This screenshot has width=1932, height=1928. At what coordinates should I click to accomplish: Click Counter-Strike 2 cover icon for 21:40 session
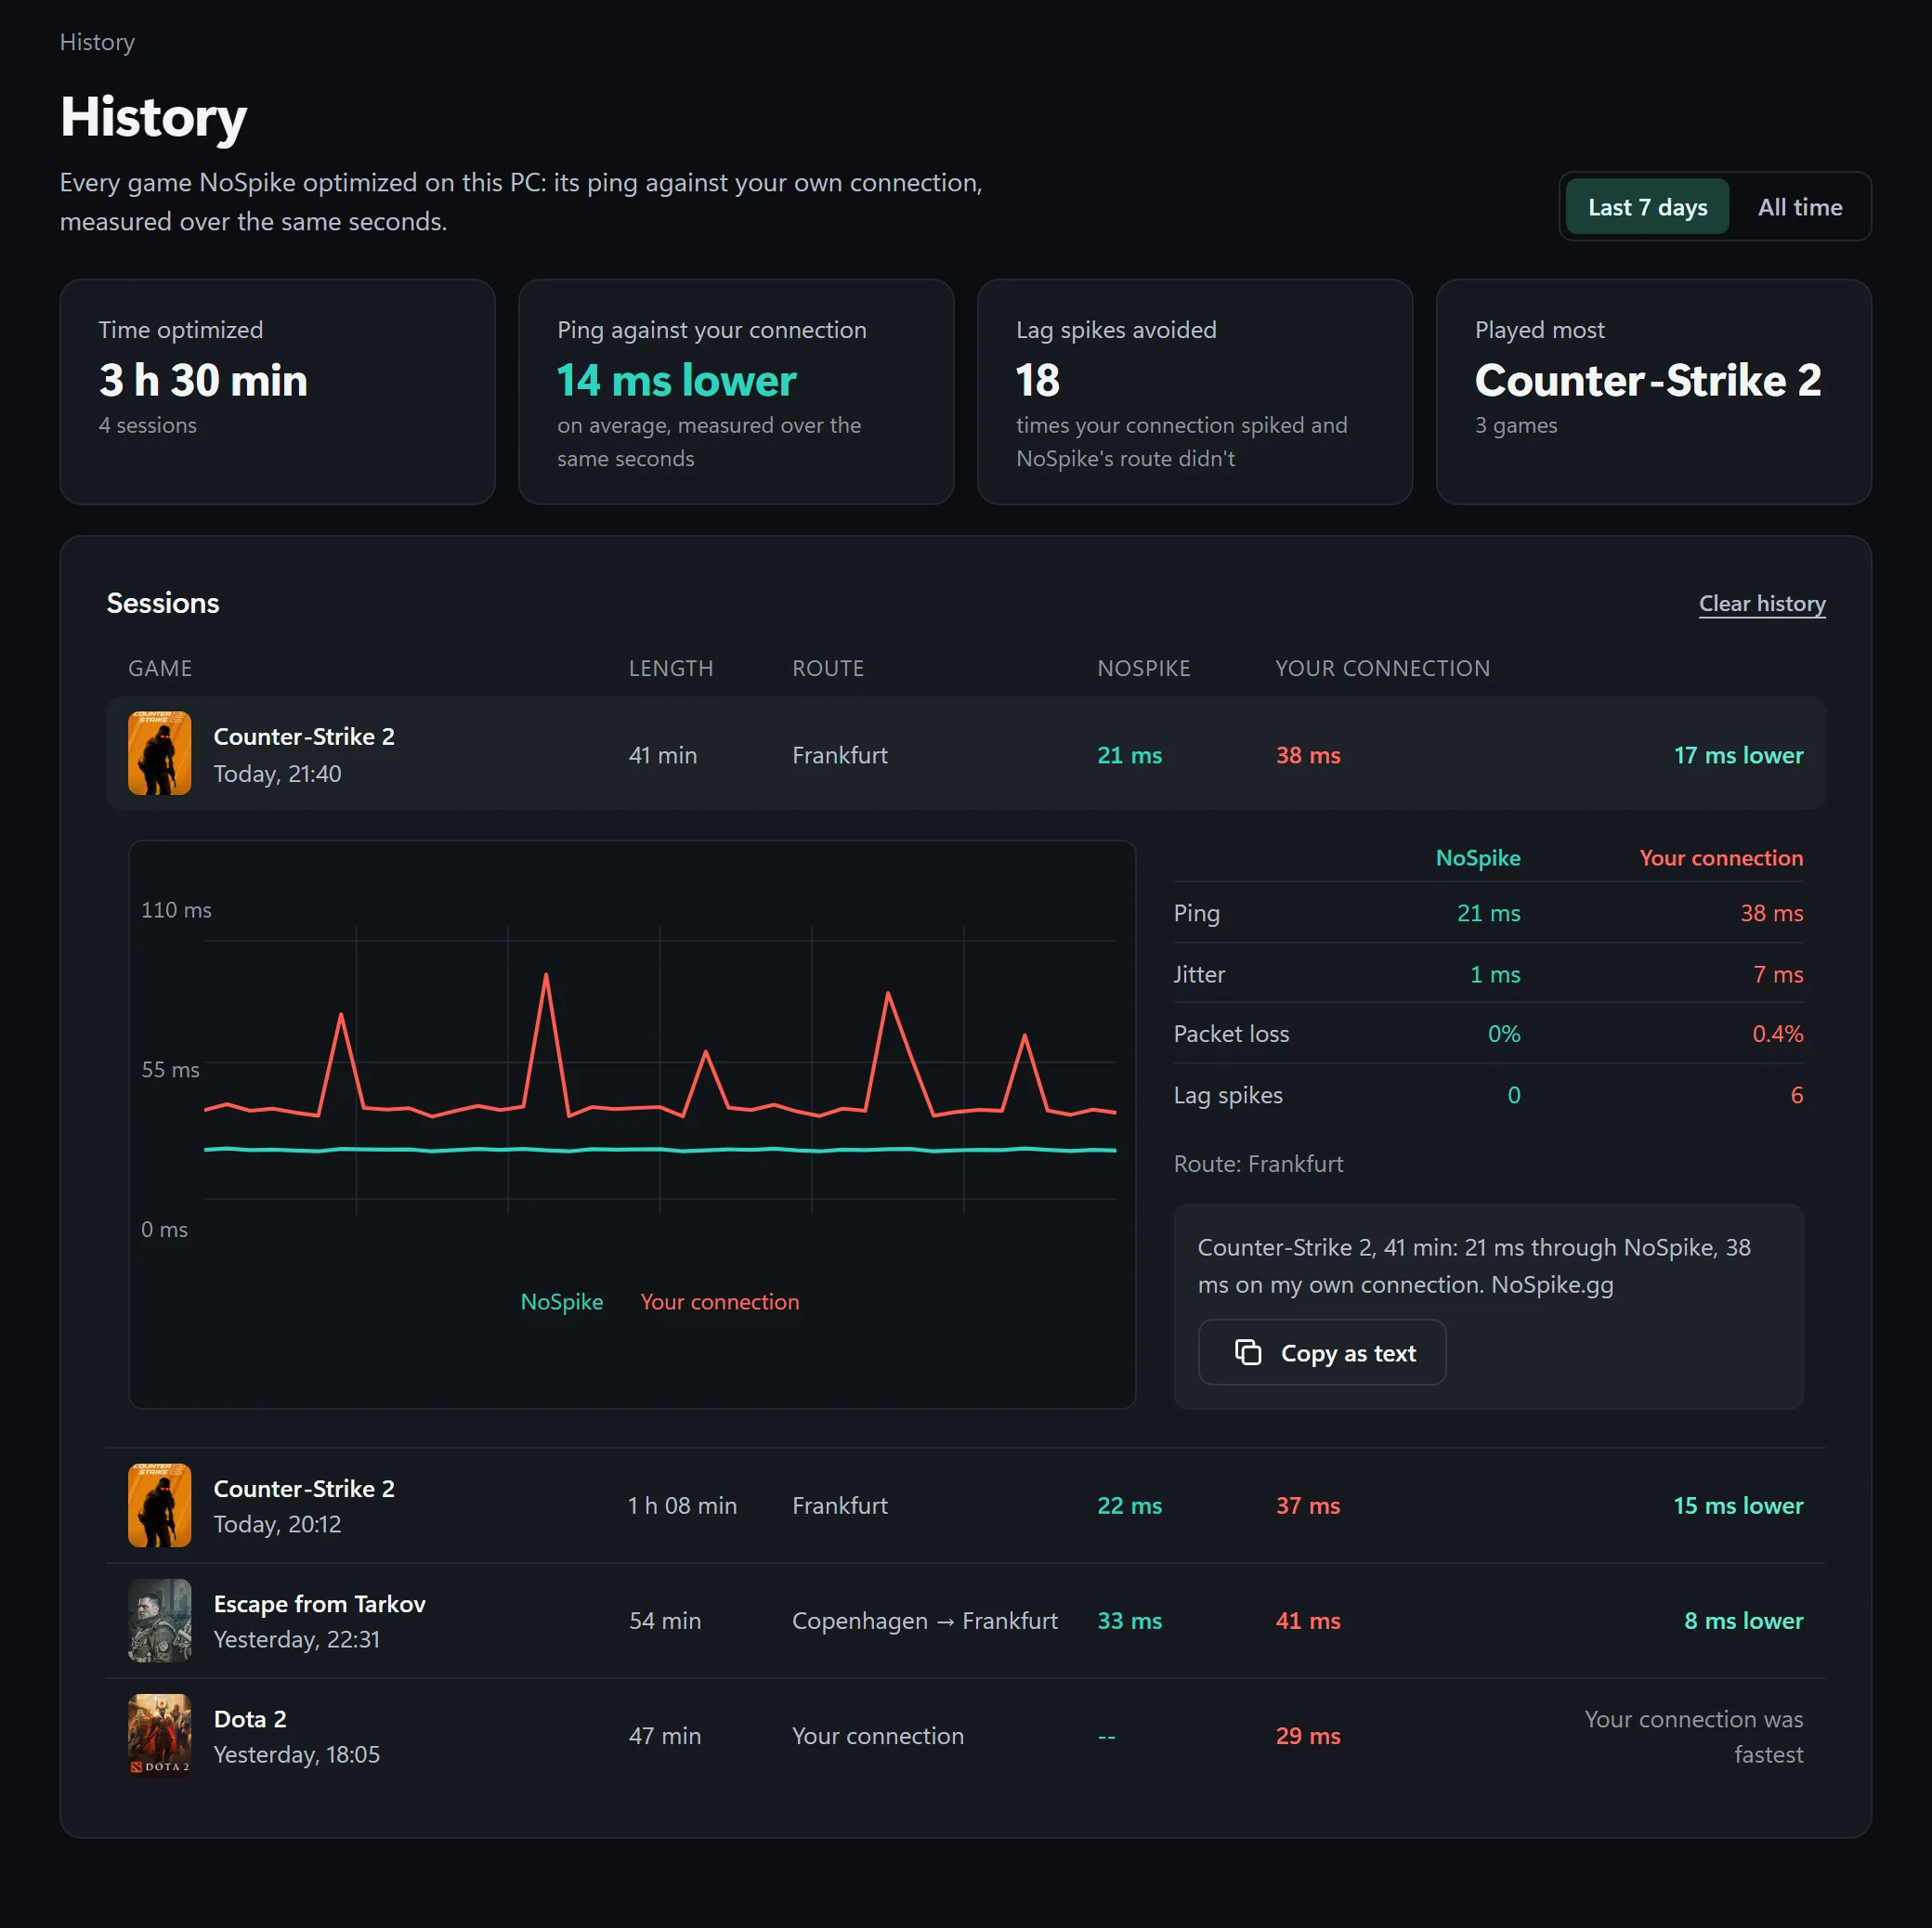point(160,754)
